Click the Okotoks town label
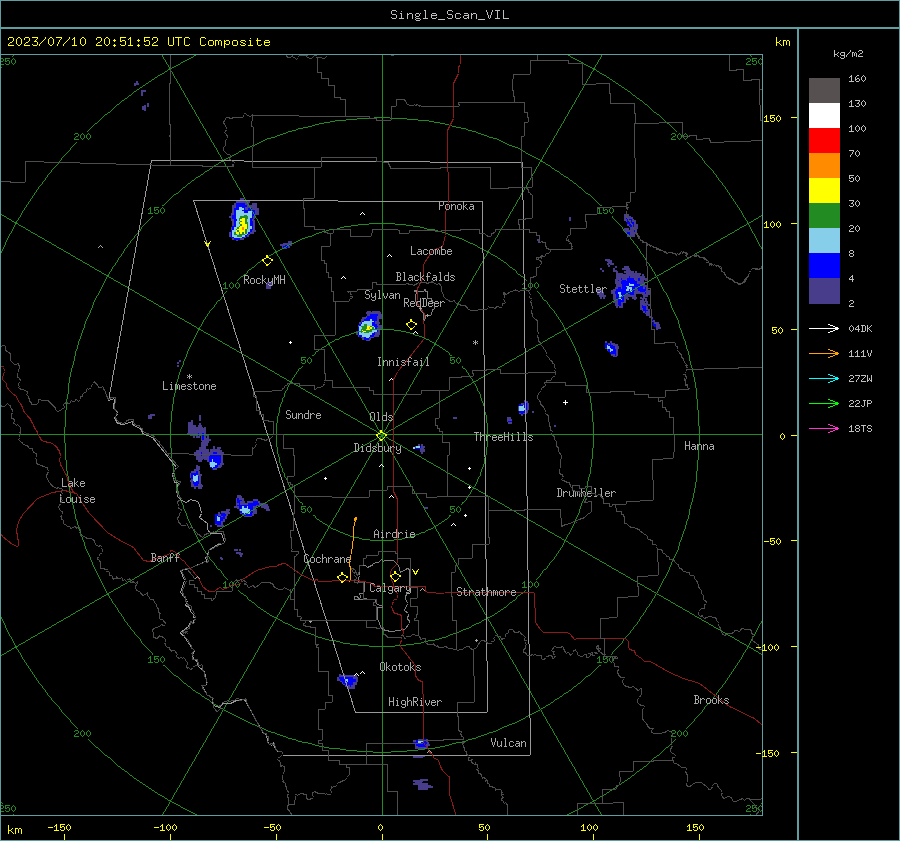The height and width of the screenshot is (841, 900). (x=400, y=666)
